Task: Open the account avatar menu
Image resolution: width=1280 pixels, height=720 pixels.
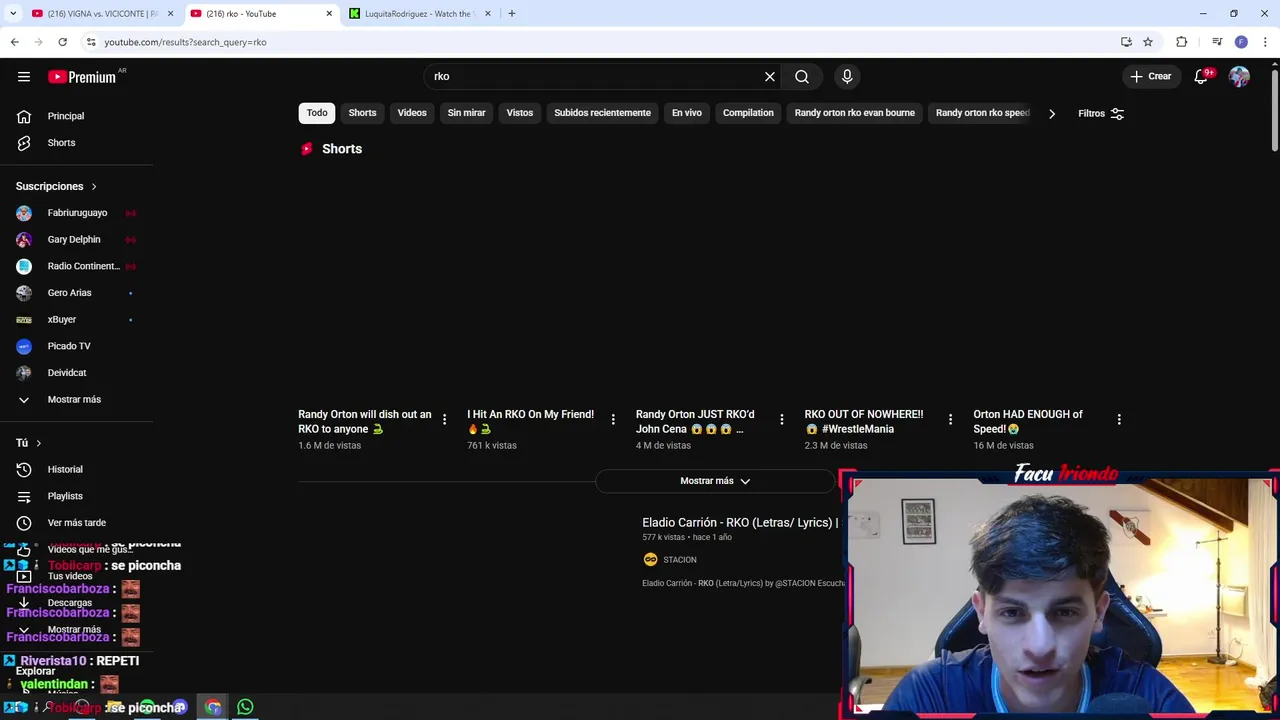Action: click(x=1239, y=76)
